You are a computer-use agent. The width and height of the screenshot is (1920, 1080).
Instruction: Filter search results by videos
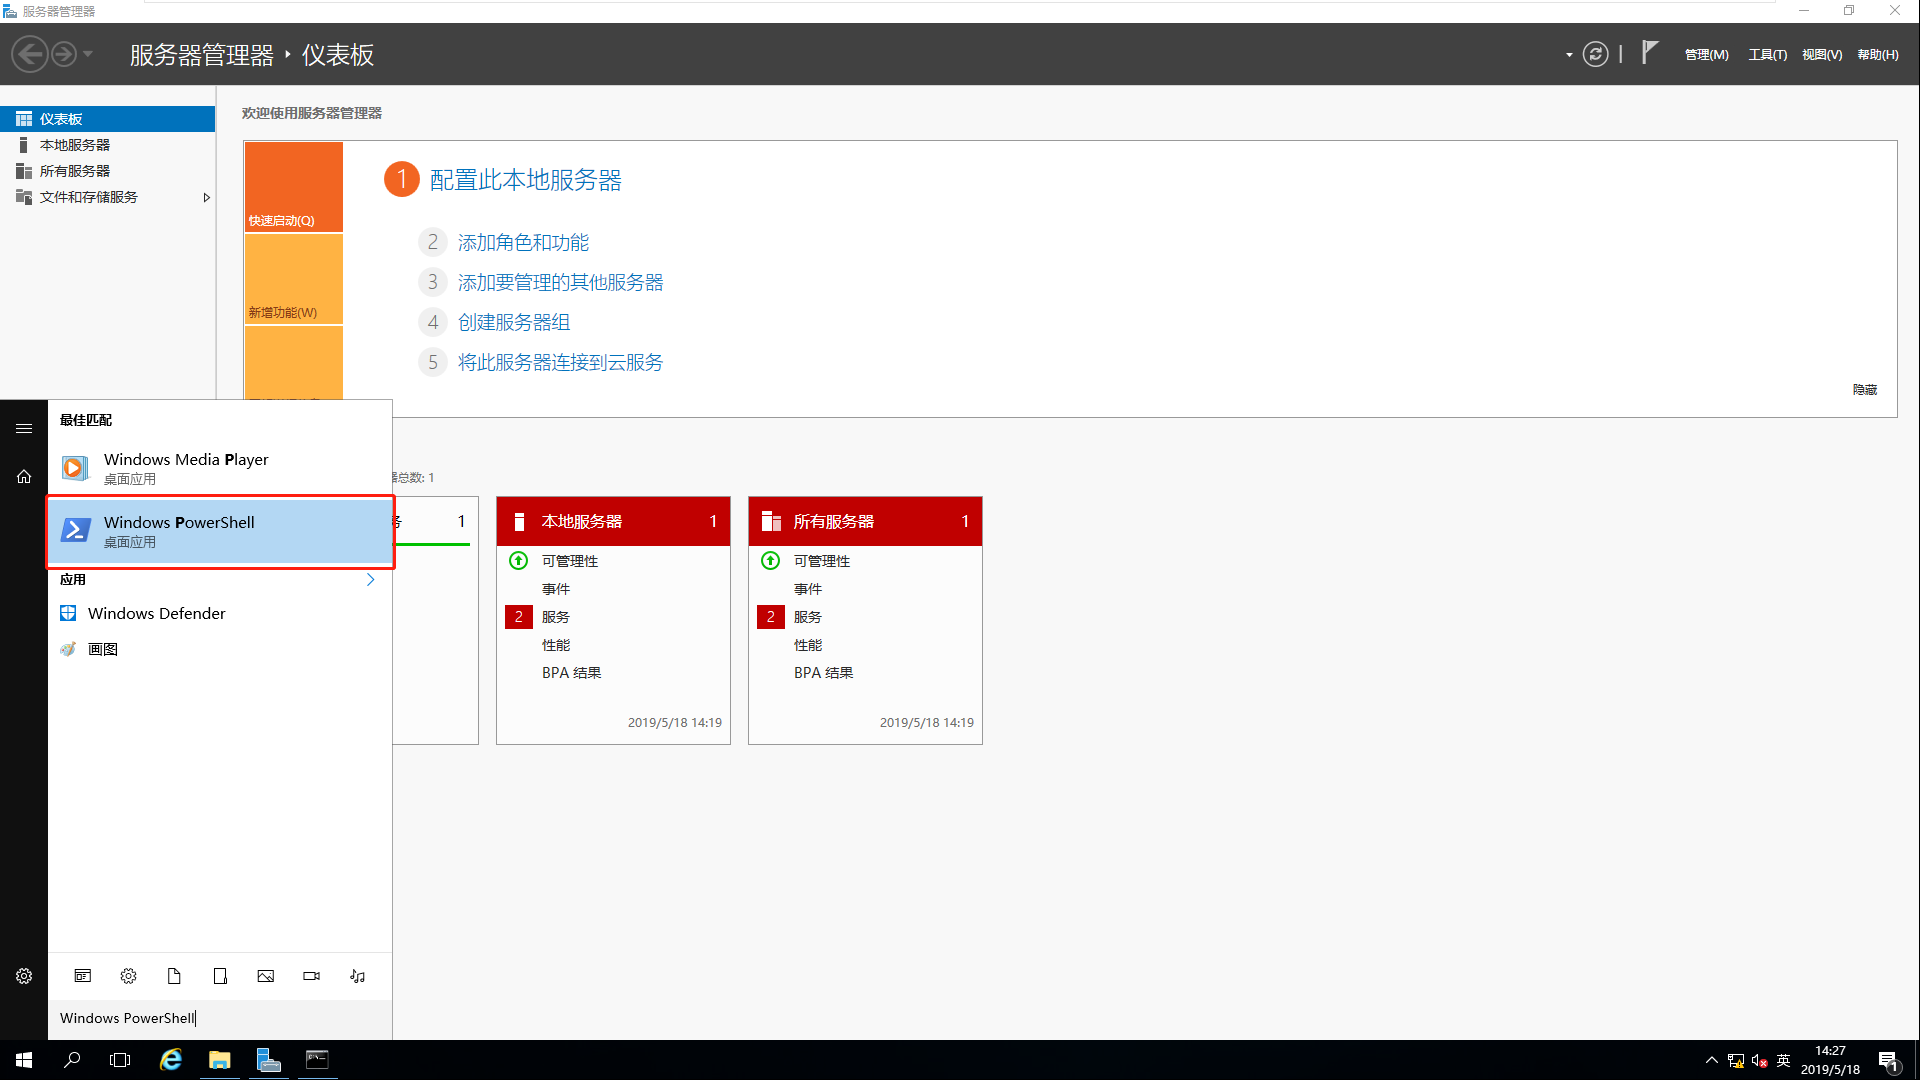311,976
